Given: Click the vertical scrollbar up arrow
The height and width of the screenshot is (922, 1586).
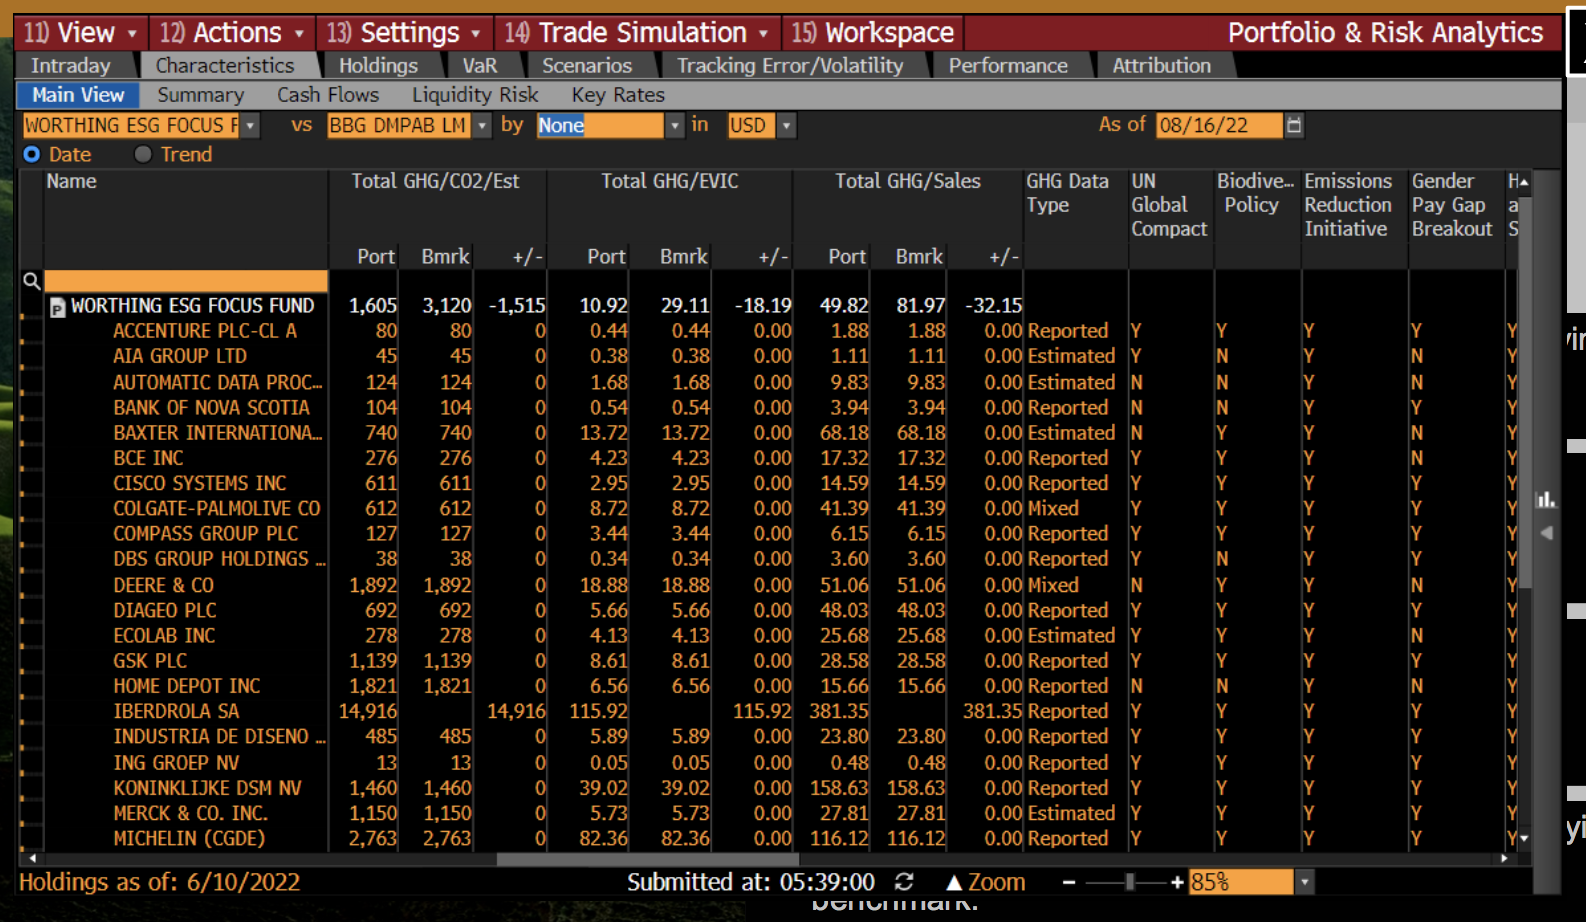Looking at the screenshot, I should point(1524,183).
